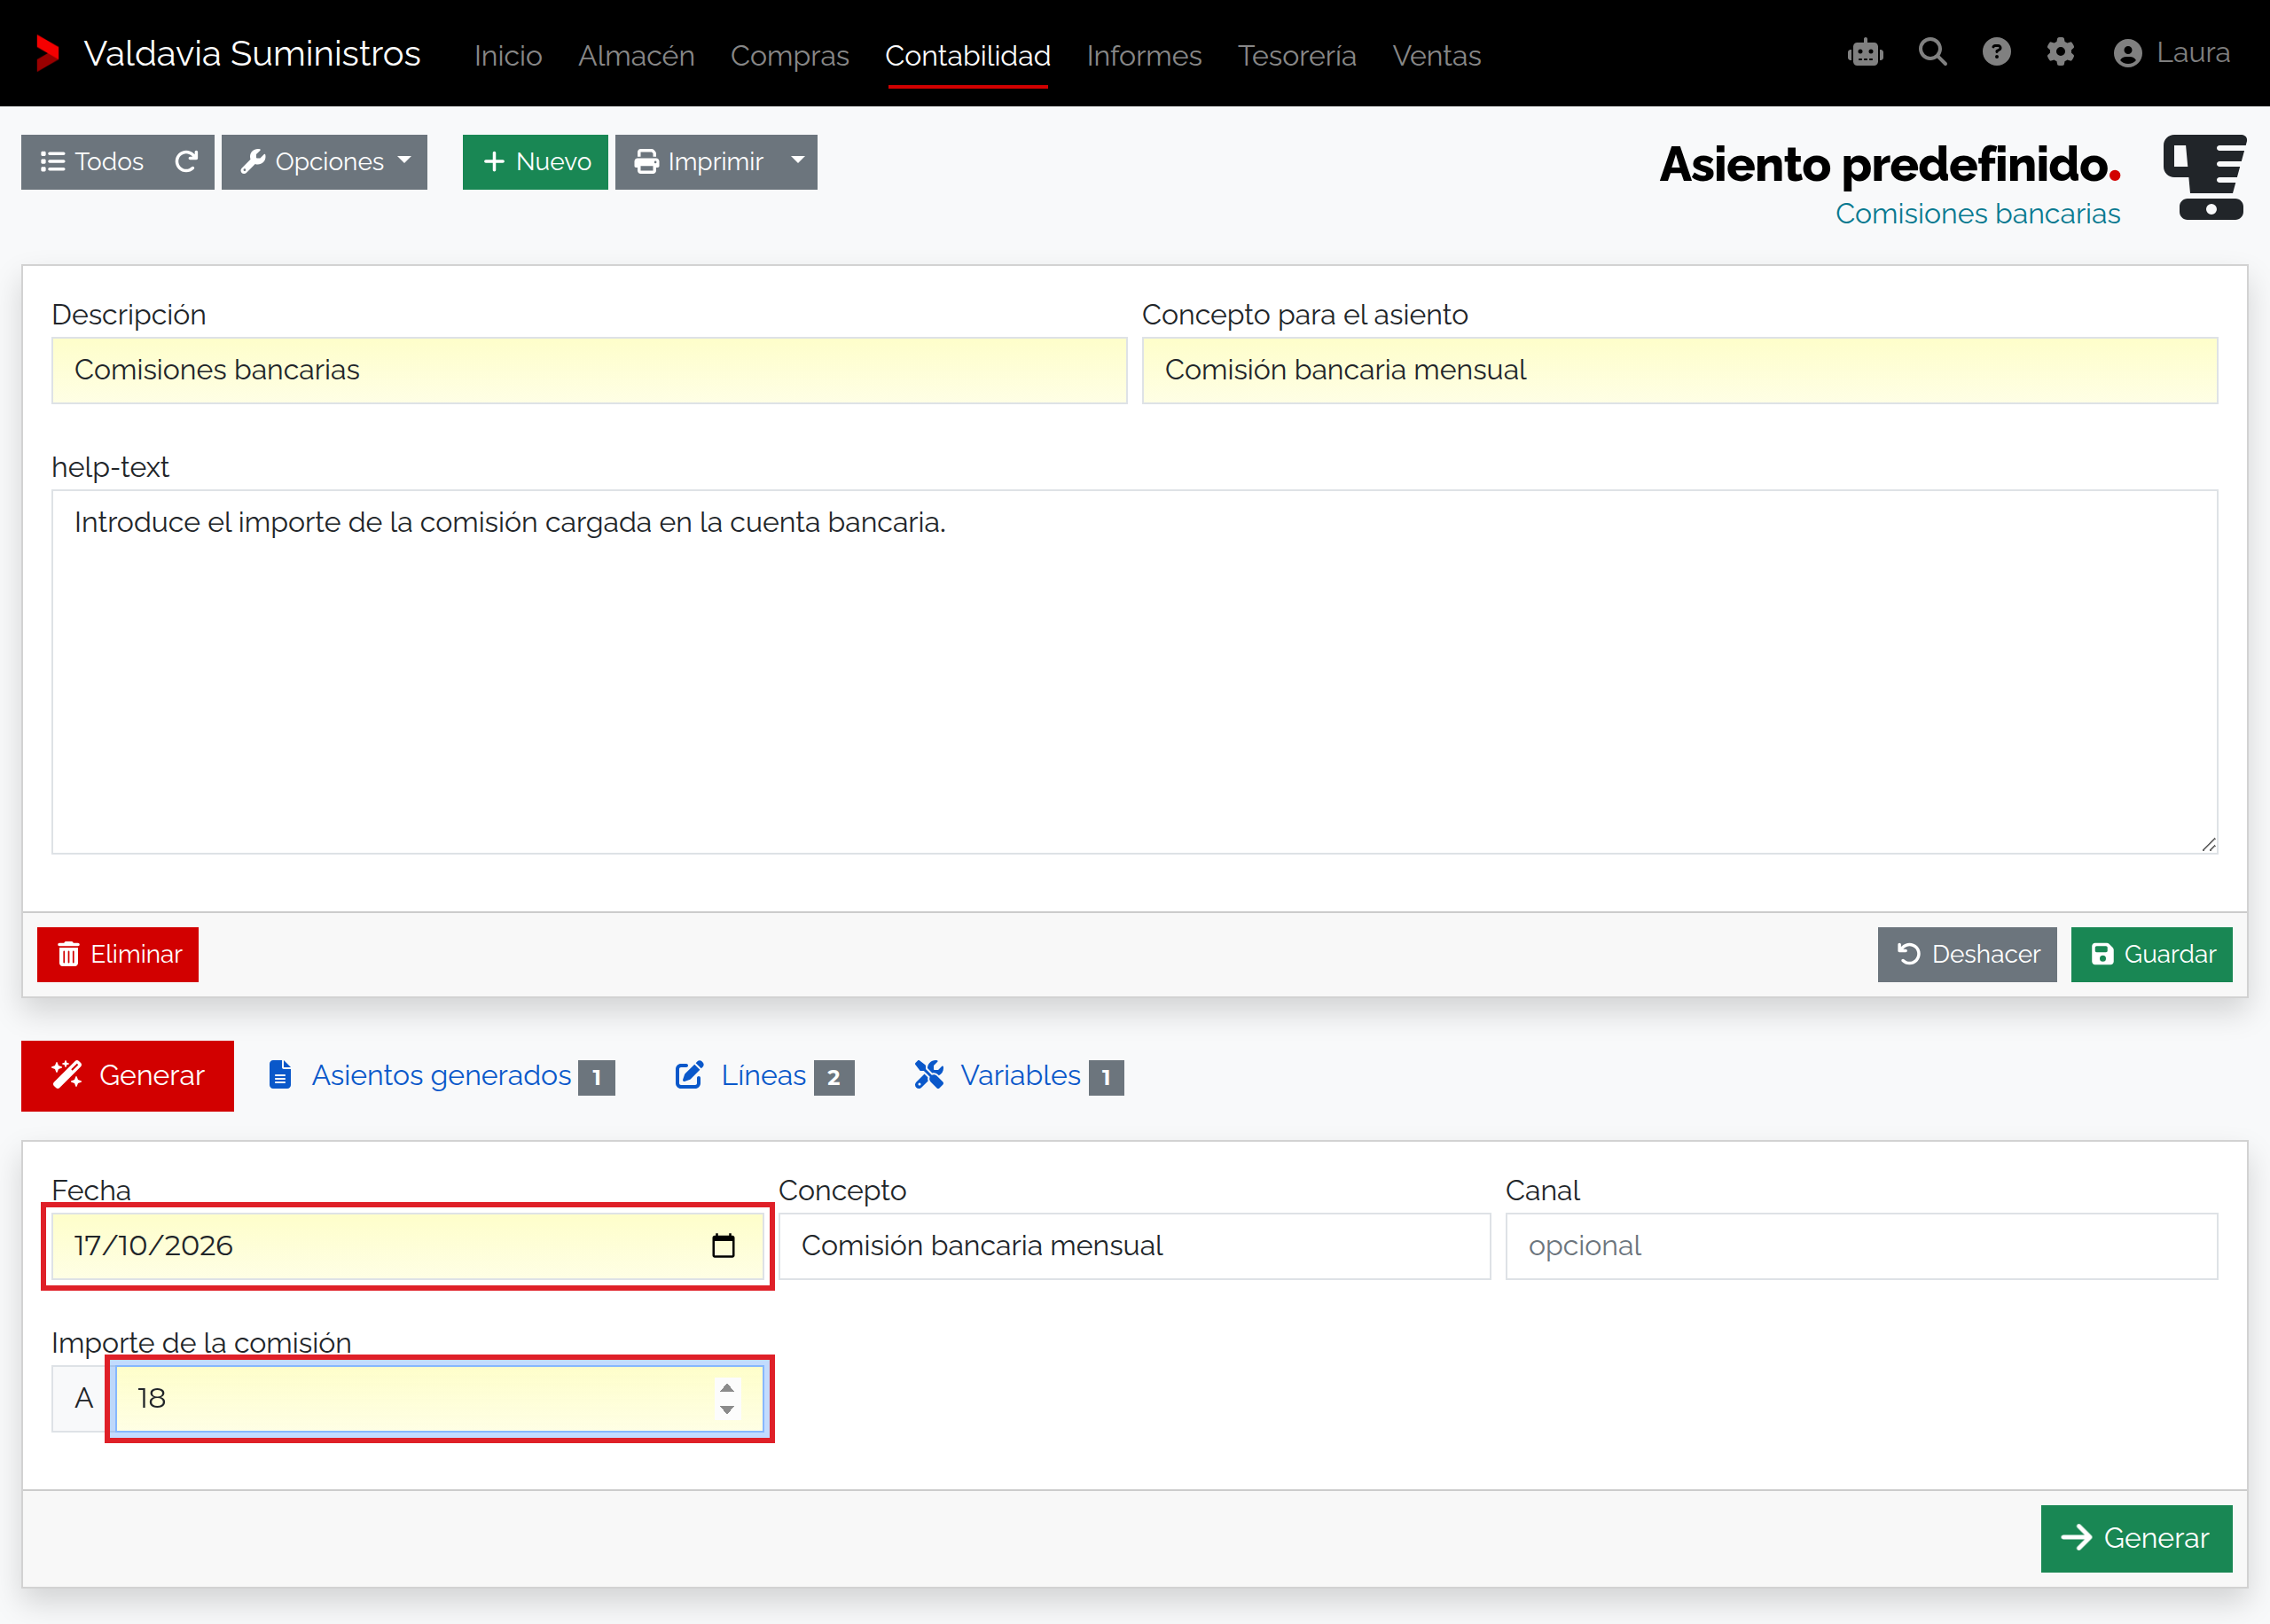This screenshot has width=2270, height=1624.
Task: Click the Deshacer undo button
Action: pyautogui.click(x=1966, y=954)
